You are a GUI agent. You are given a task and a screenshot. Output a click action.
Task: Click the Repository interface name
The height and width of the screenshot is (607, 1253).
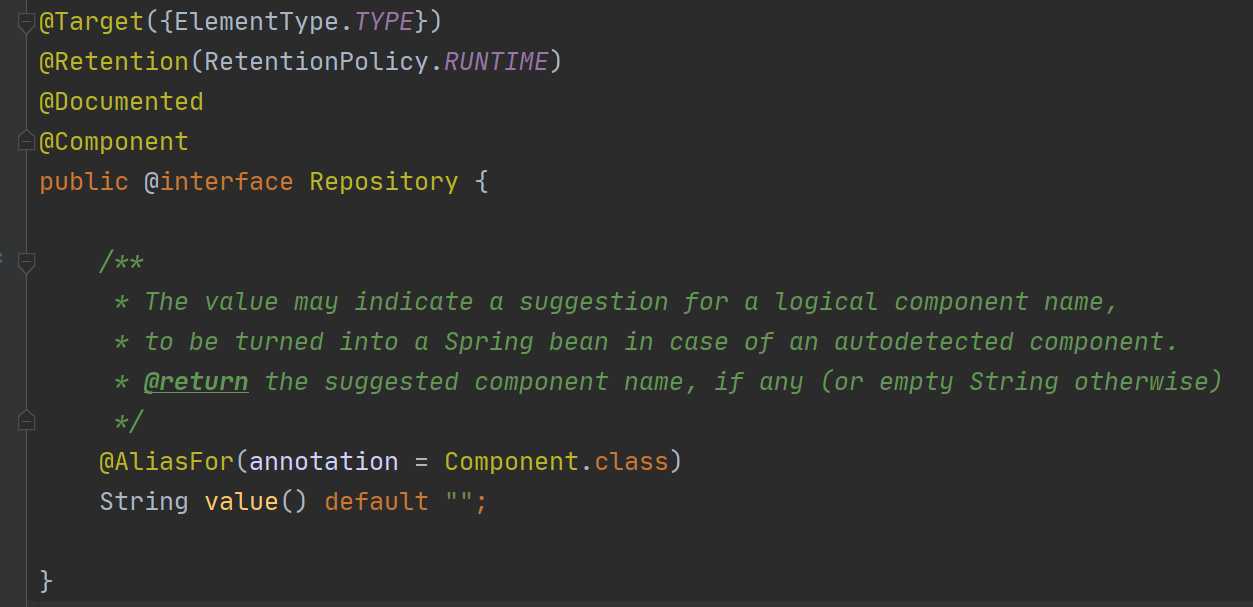(384, 182)
